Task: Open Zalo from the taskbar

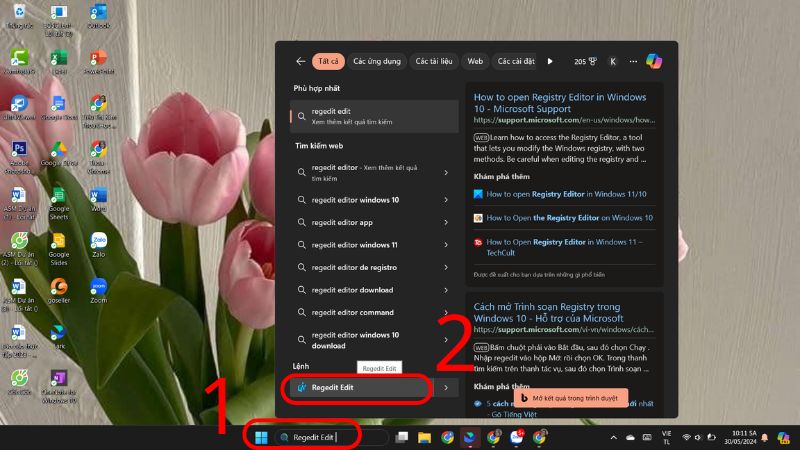Action: click(516, 437)
